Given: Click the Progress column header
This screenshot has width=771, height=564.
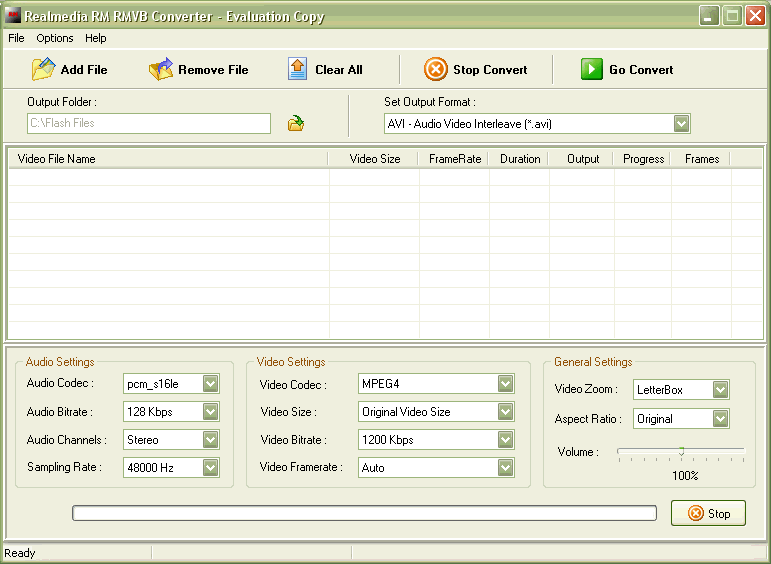Looking at the screenshot, I should (x=642, y=159).
